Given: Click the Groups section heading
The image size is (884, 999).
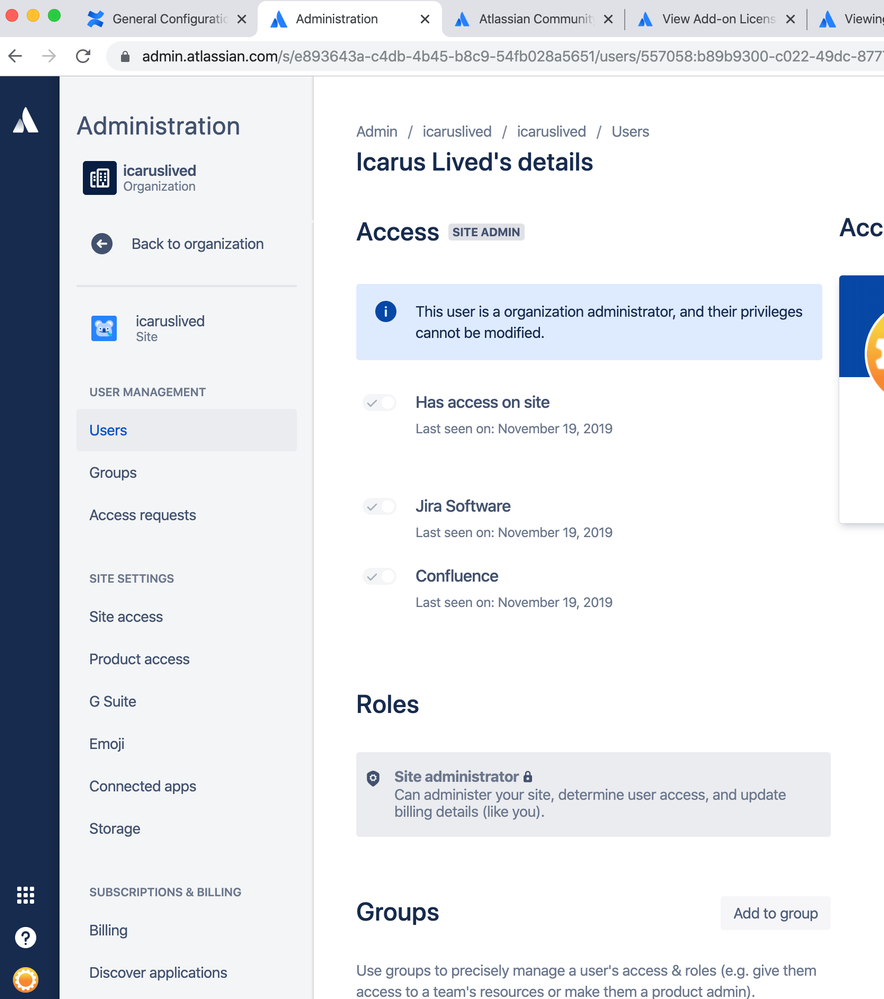Looking at the screenshot, I should click(x=398, y=912).
